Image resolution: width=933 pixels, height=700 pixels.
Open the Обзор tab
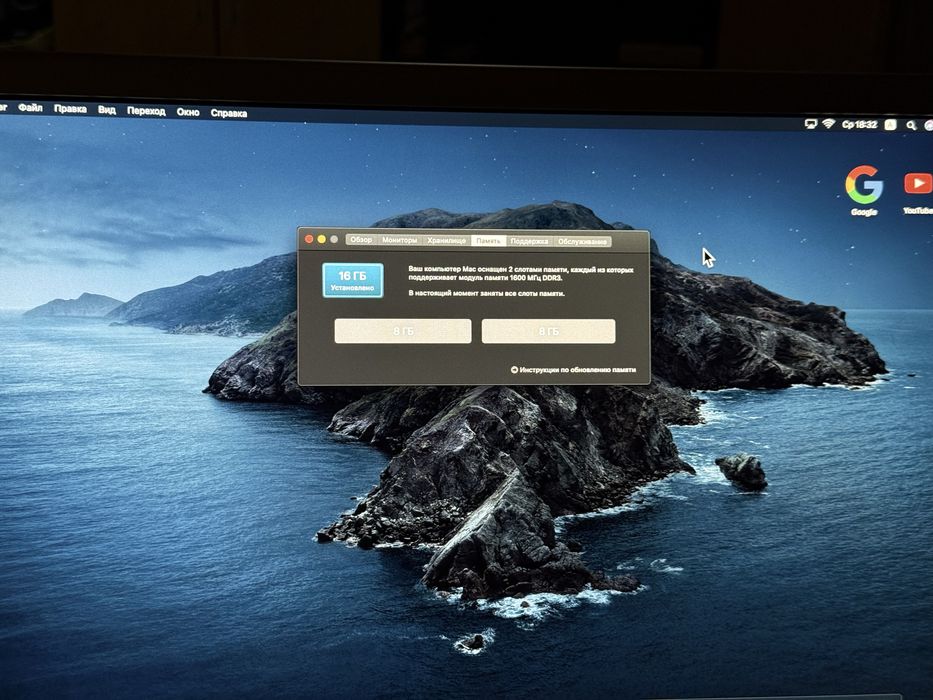(x=361, y=240)
